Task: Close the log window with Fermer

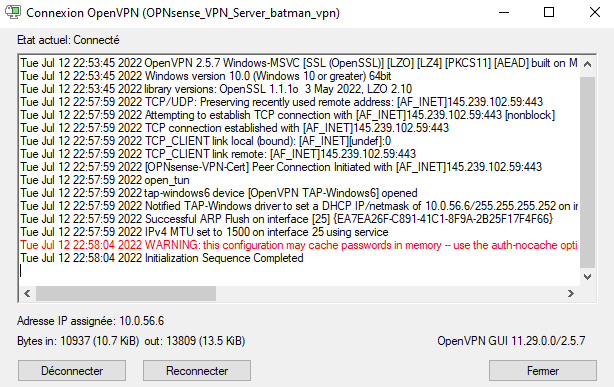Action: [543, 371]
